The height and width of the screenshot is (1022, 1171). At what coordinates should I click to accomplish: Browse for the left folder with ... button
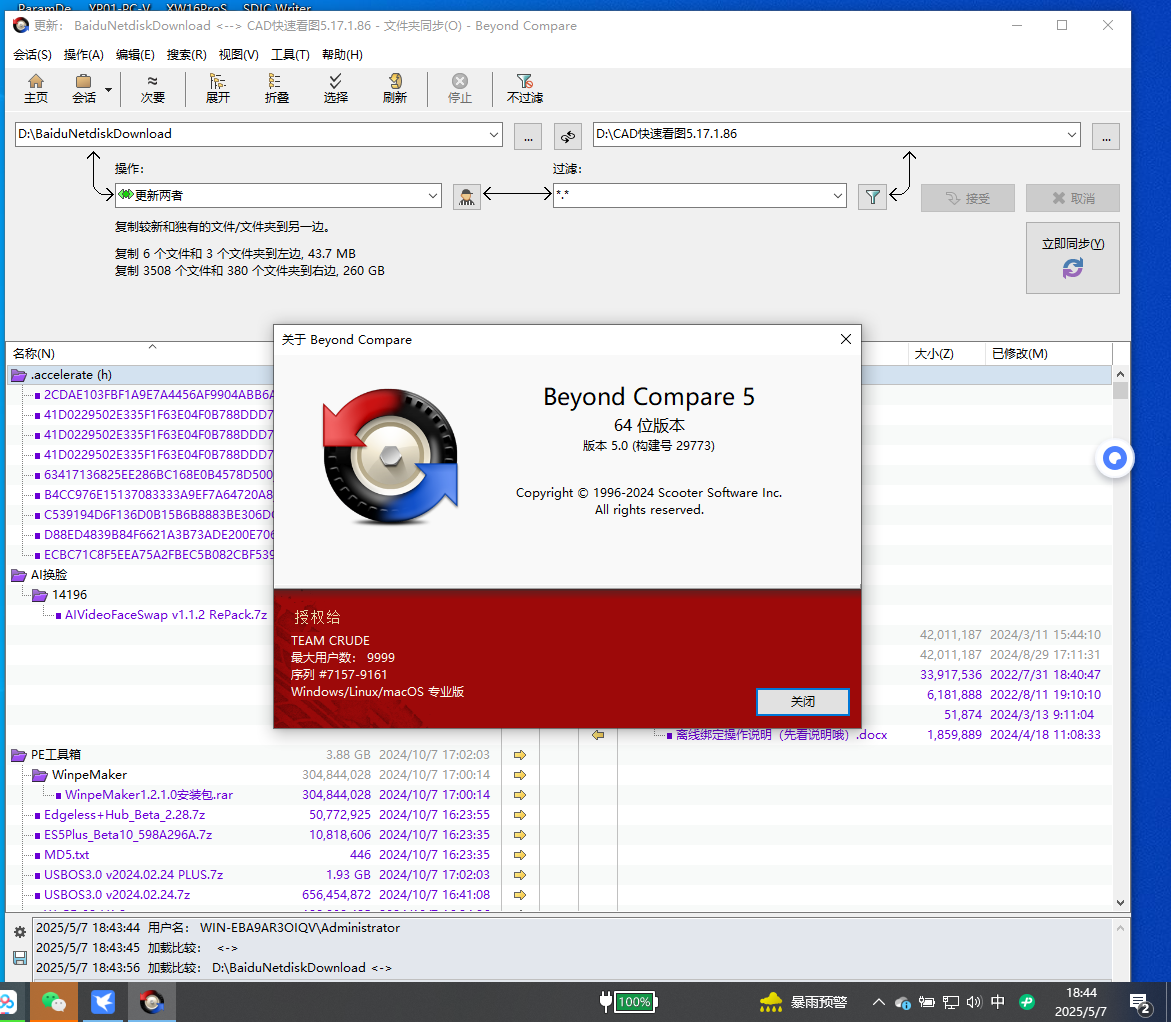tap(528, 137)
